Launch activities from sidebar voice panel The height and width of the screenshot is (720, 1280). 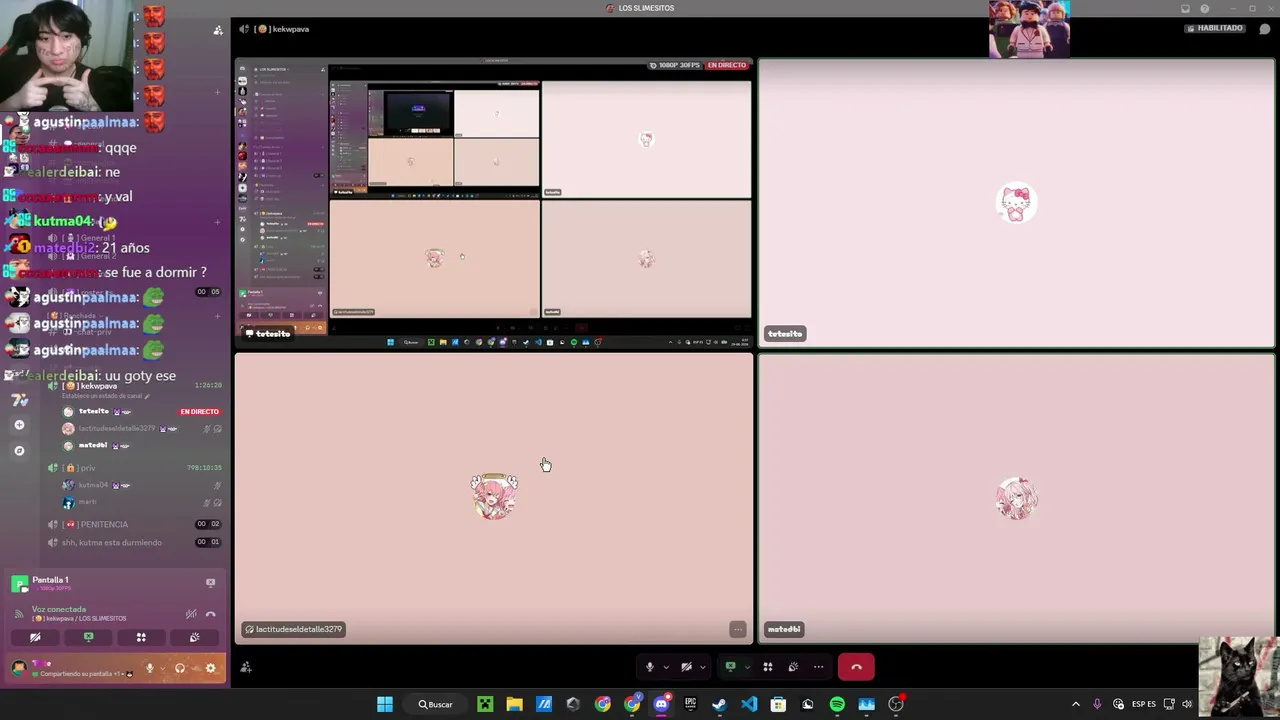tap(141, 637)
